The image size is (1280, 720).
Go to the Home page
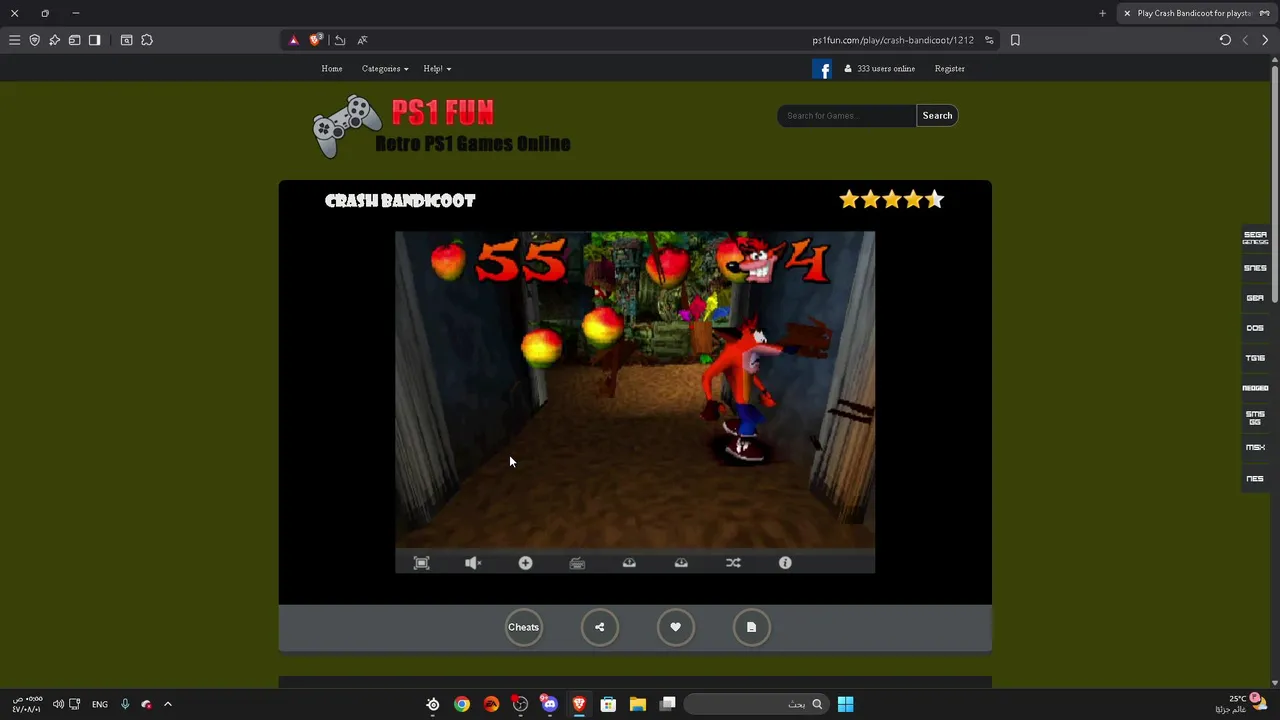(332, 69)
